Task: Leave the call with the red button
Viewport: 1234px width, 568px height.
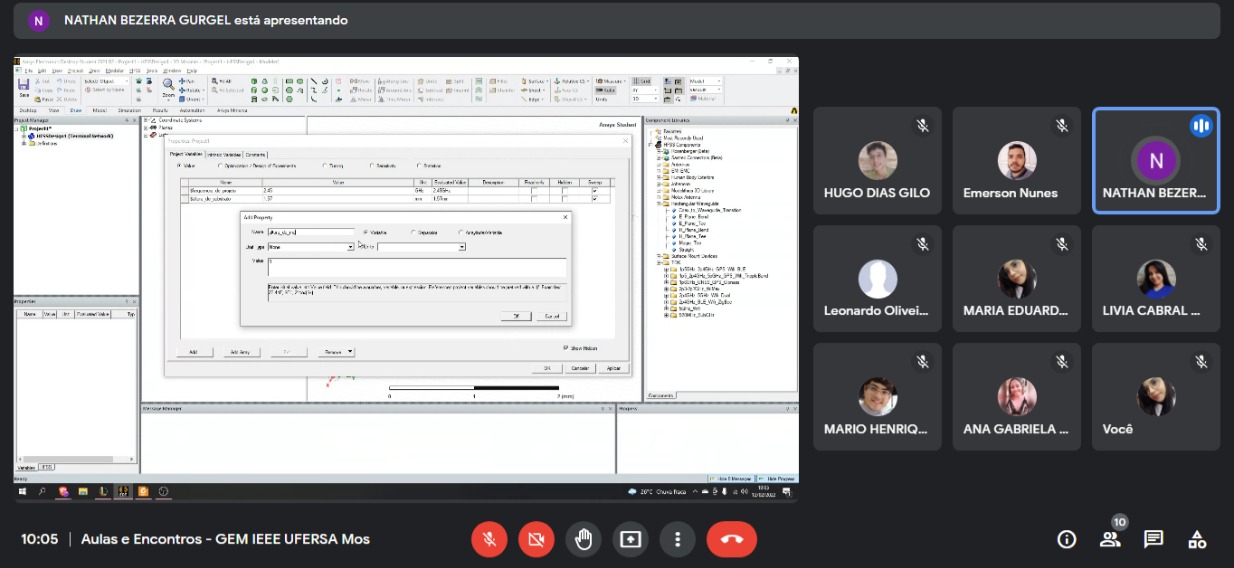Action: pyautogui.click(x=732, y=539)
